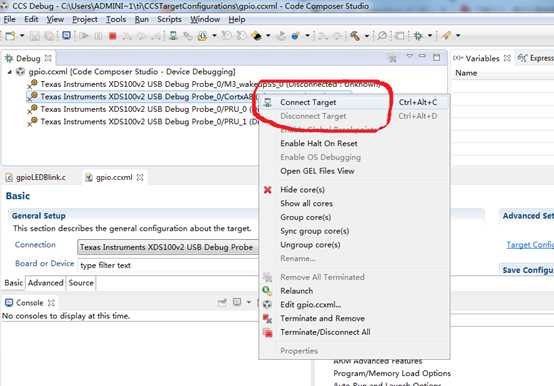Choose Hide core(s) in the context menu

click(354, 190)
